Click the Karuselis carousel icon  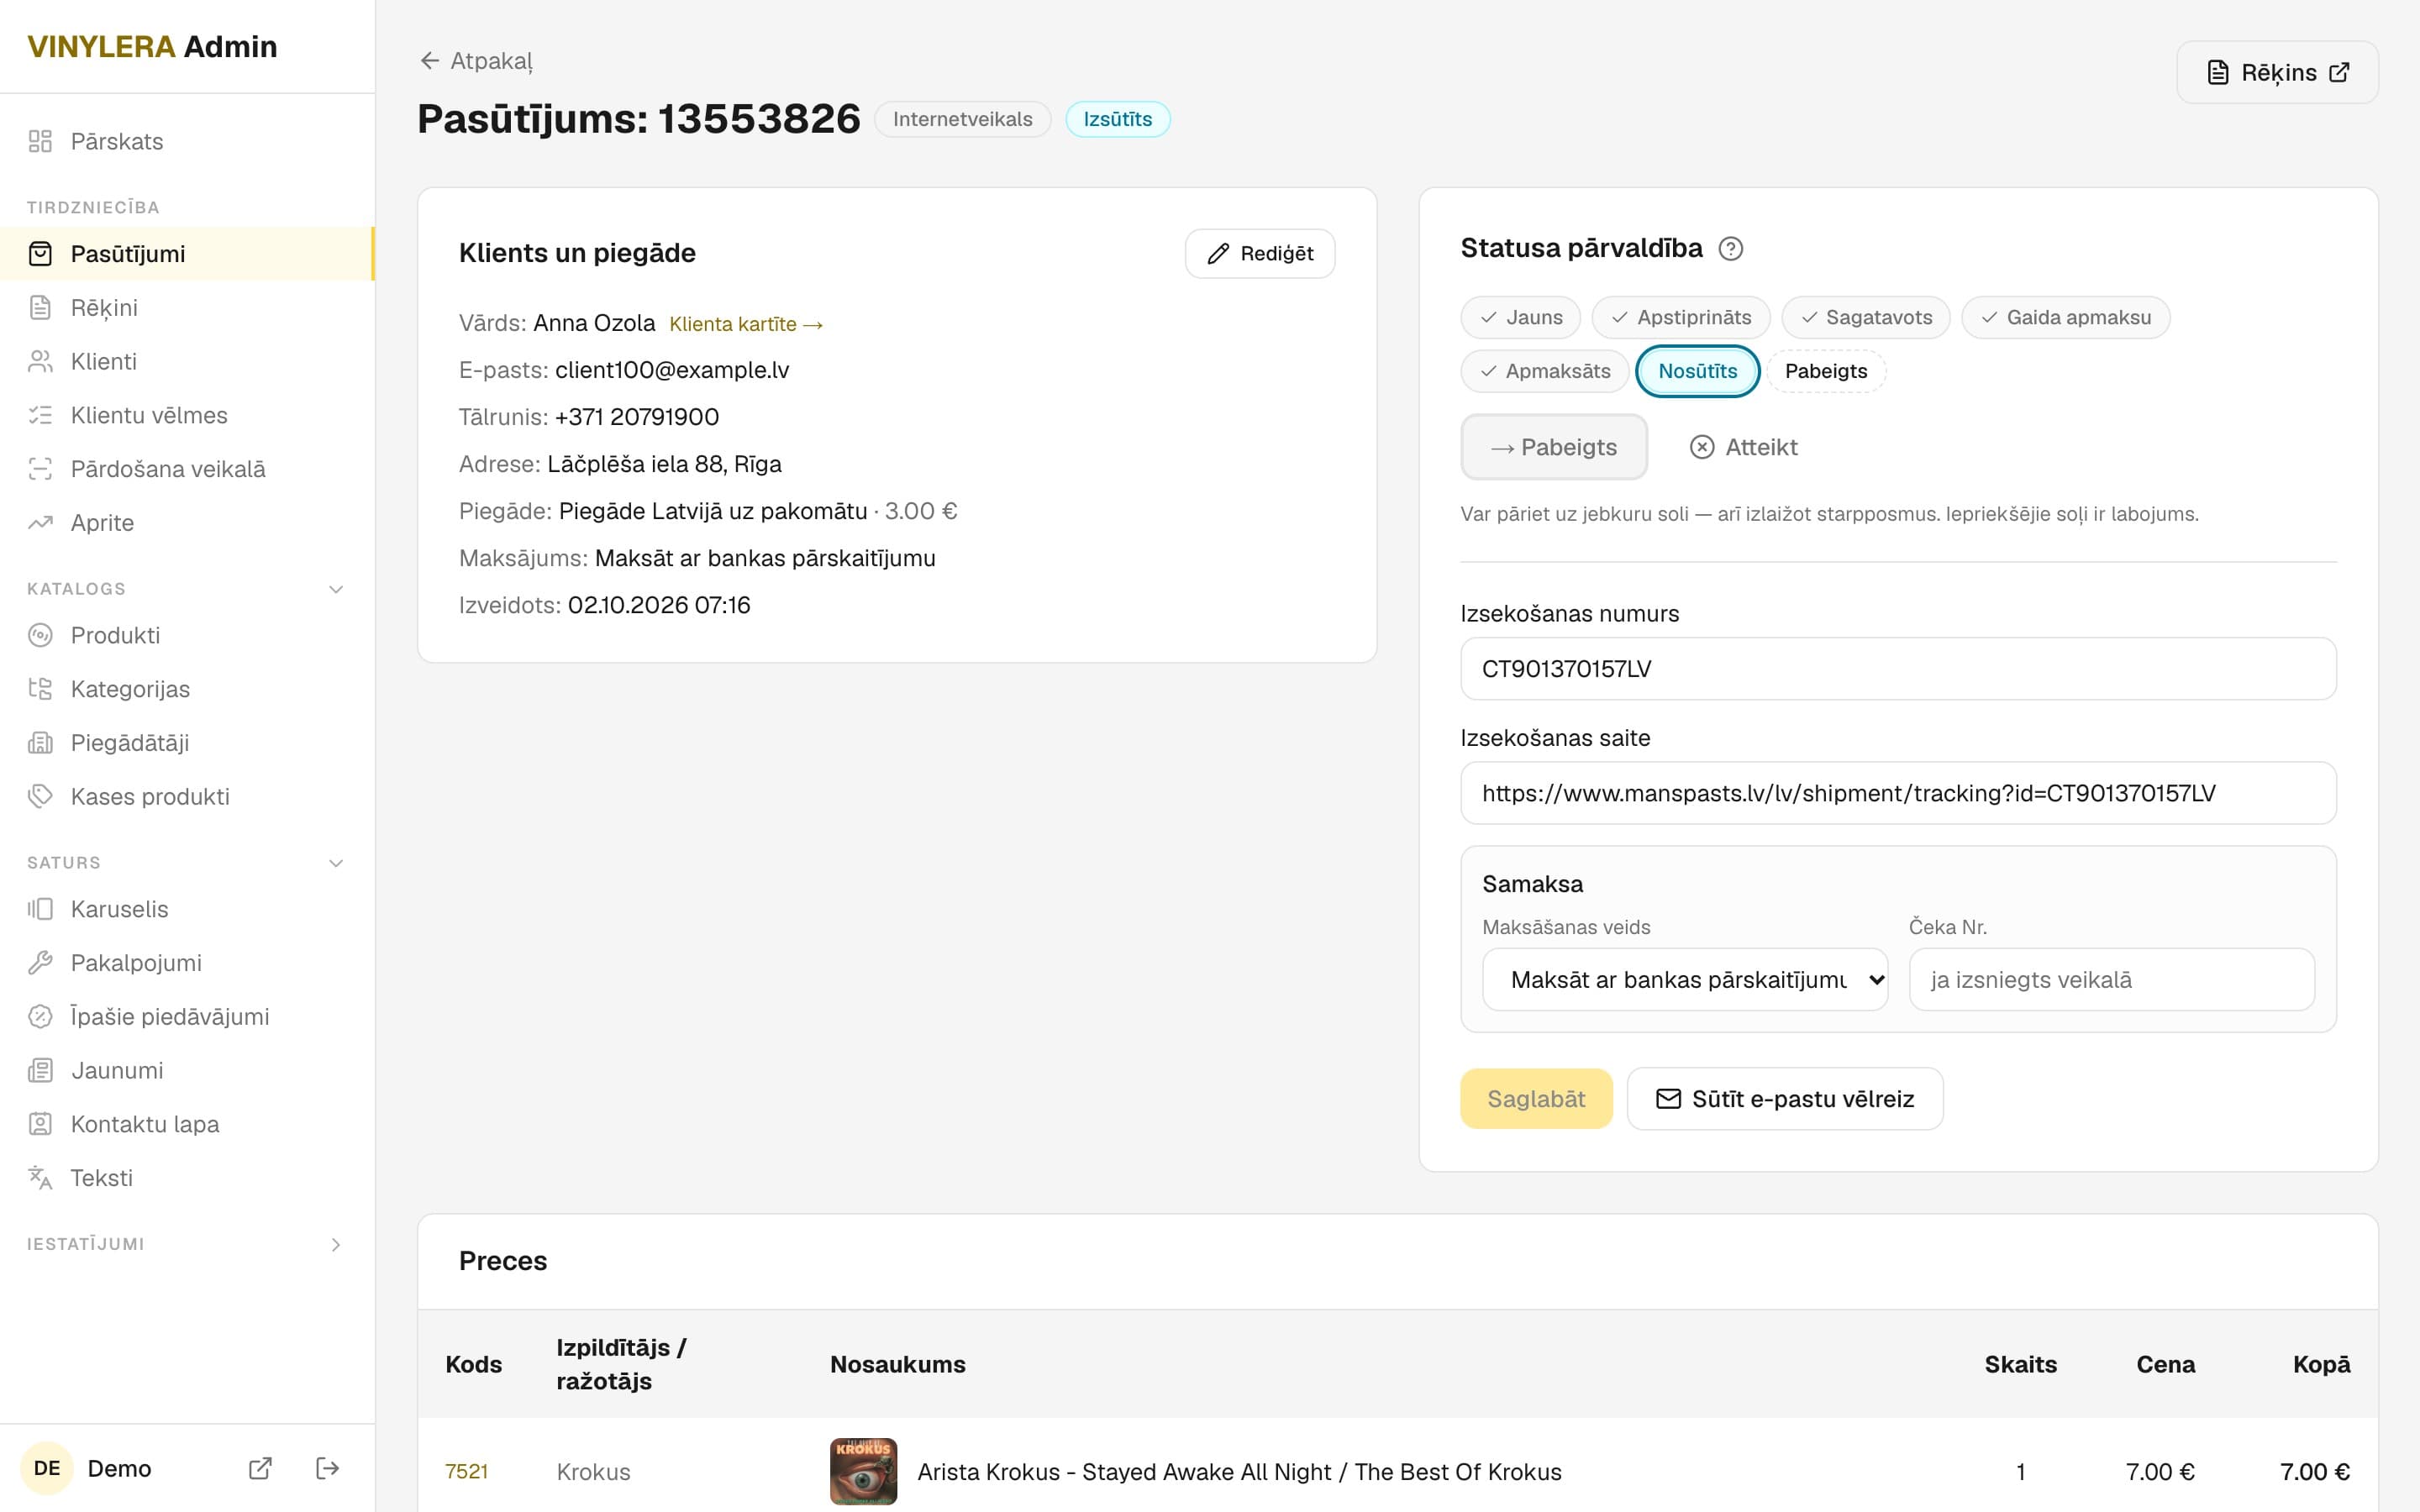click(40, 909)
